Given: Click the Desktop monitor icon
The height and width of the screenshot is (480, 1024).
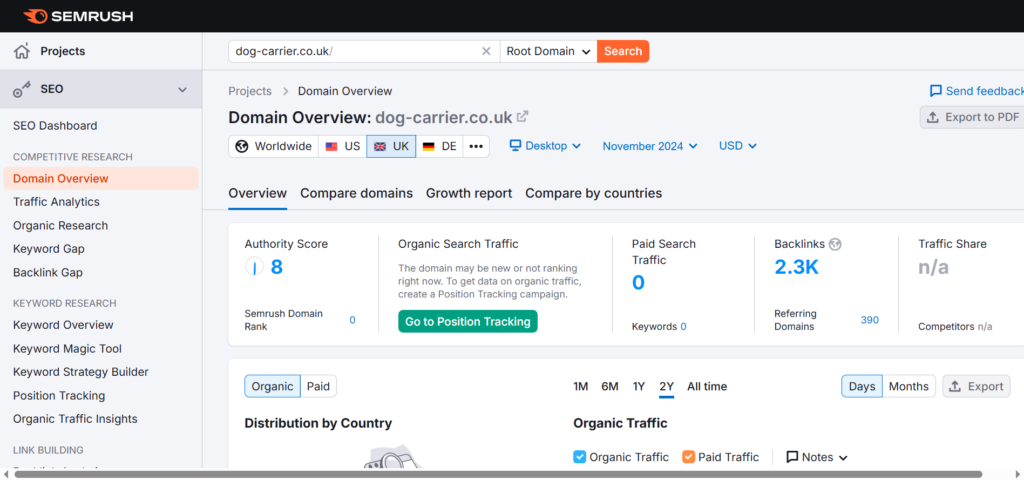Looking at the screenshot, I should (x=516, y=146).
